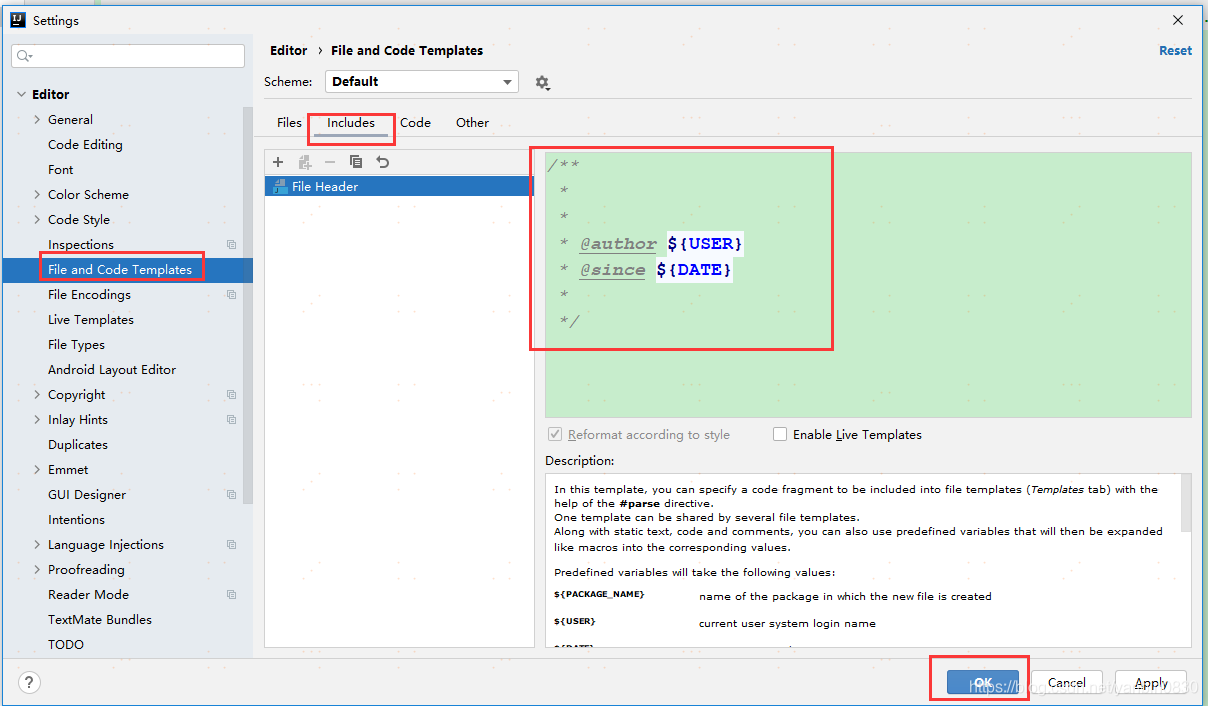Viewport: 1208px width, 706px height.
Task: Click the Reset link
Action: [1175, 50]
